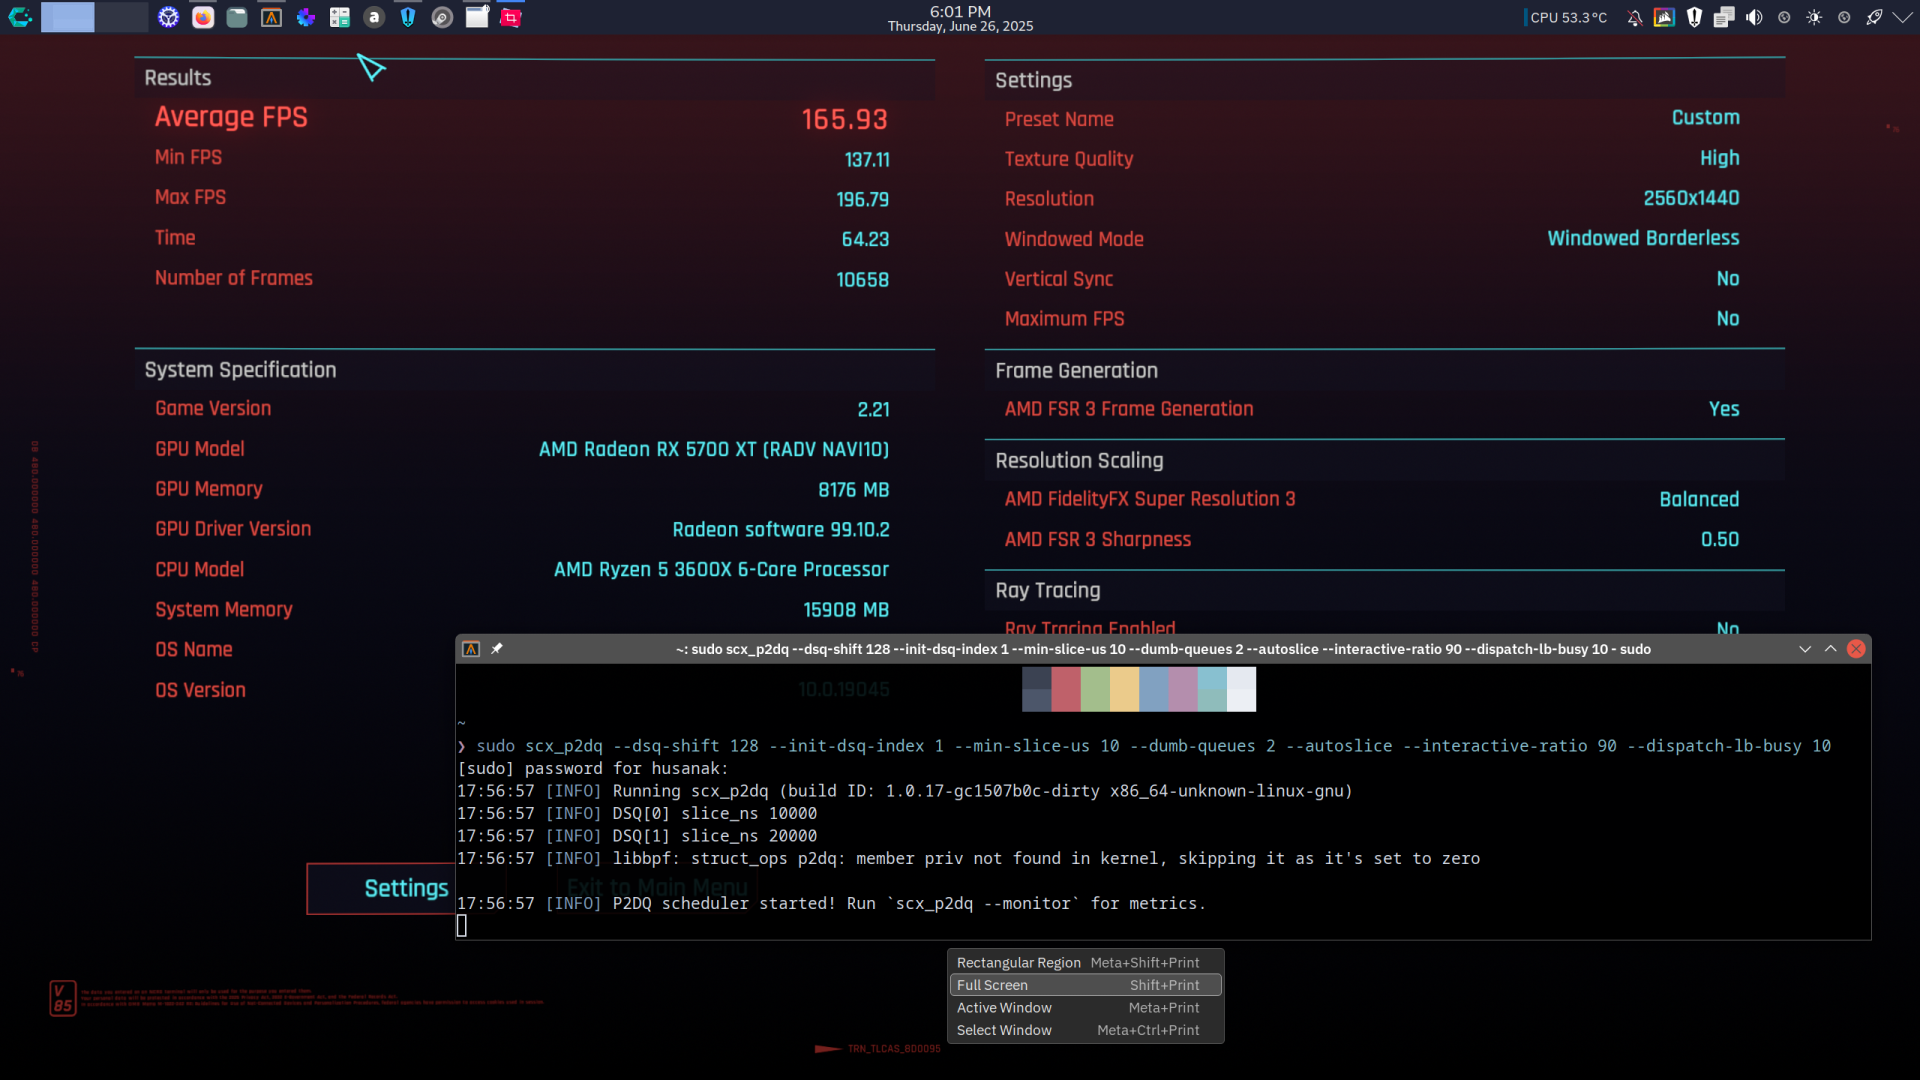
Task: Launch the calculator from the panel
Action: point(340,17)
